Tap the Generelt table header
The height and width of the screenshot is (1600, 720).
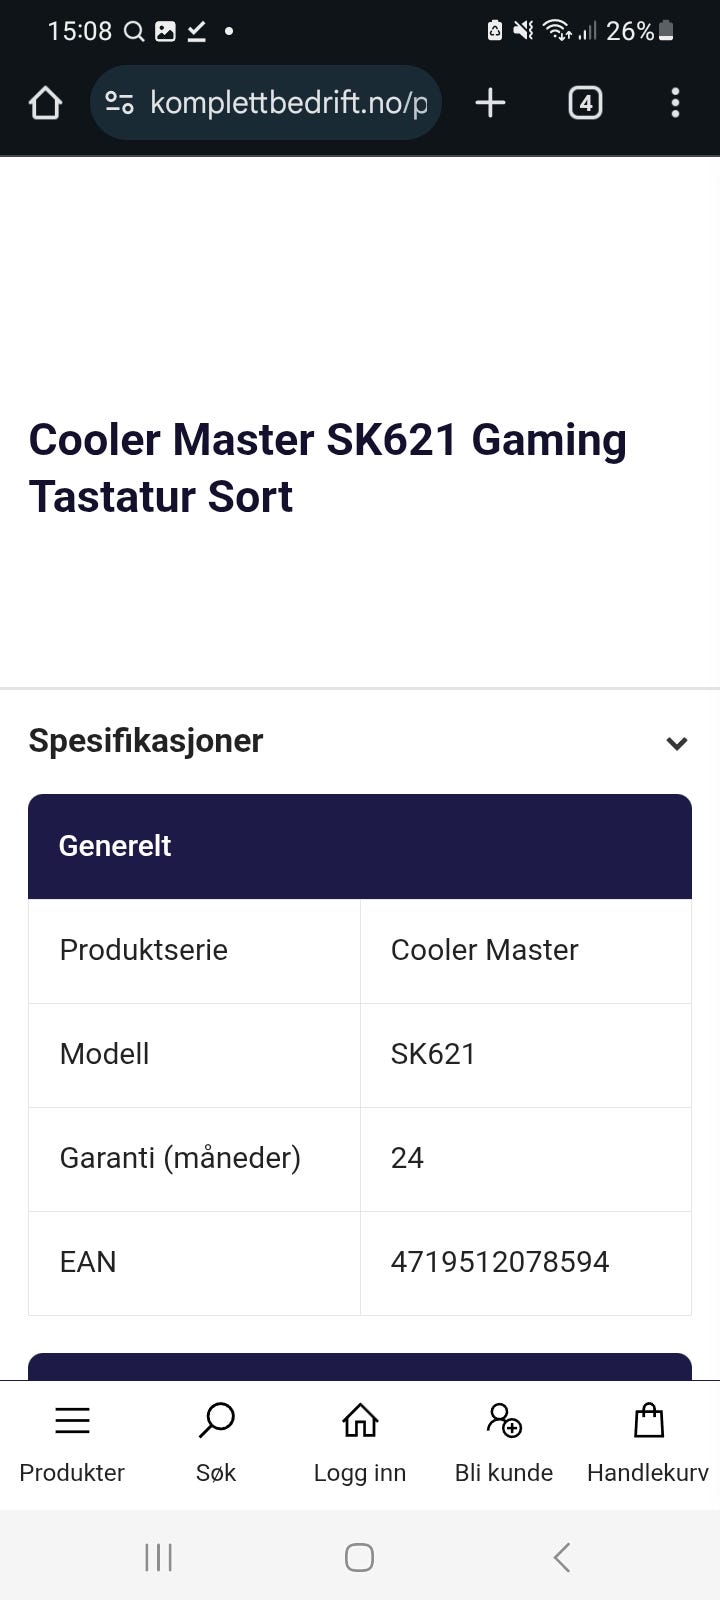115,846
